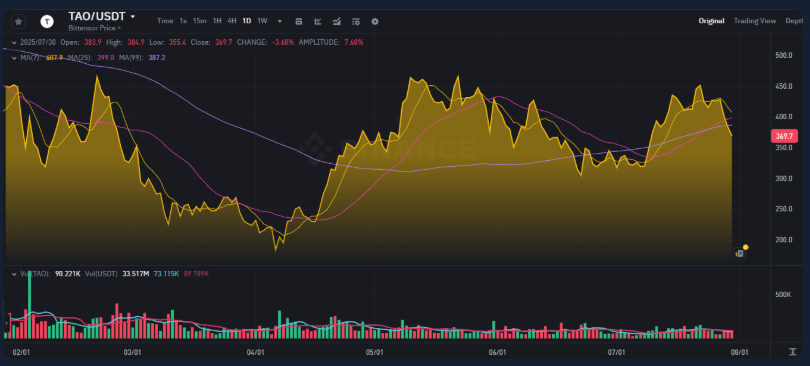Viewport: 810px width, 366px height.
Task: Select the 15m timeframe
Action: (x=199, y=21)
